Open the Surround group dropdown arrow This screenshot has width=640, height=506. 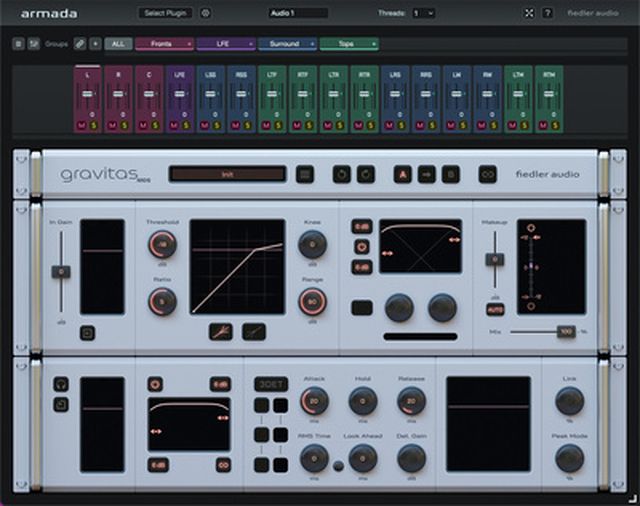click(x=312, y=44)
